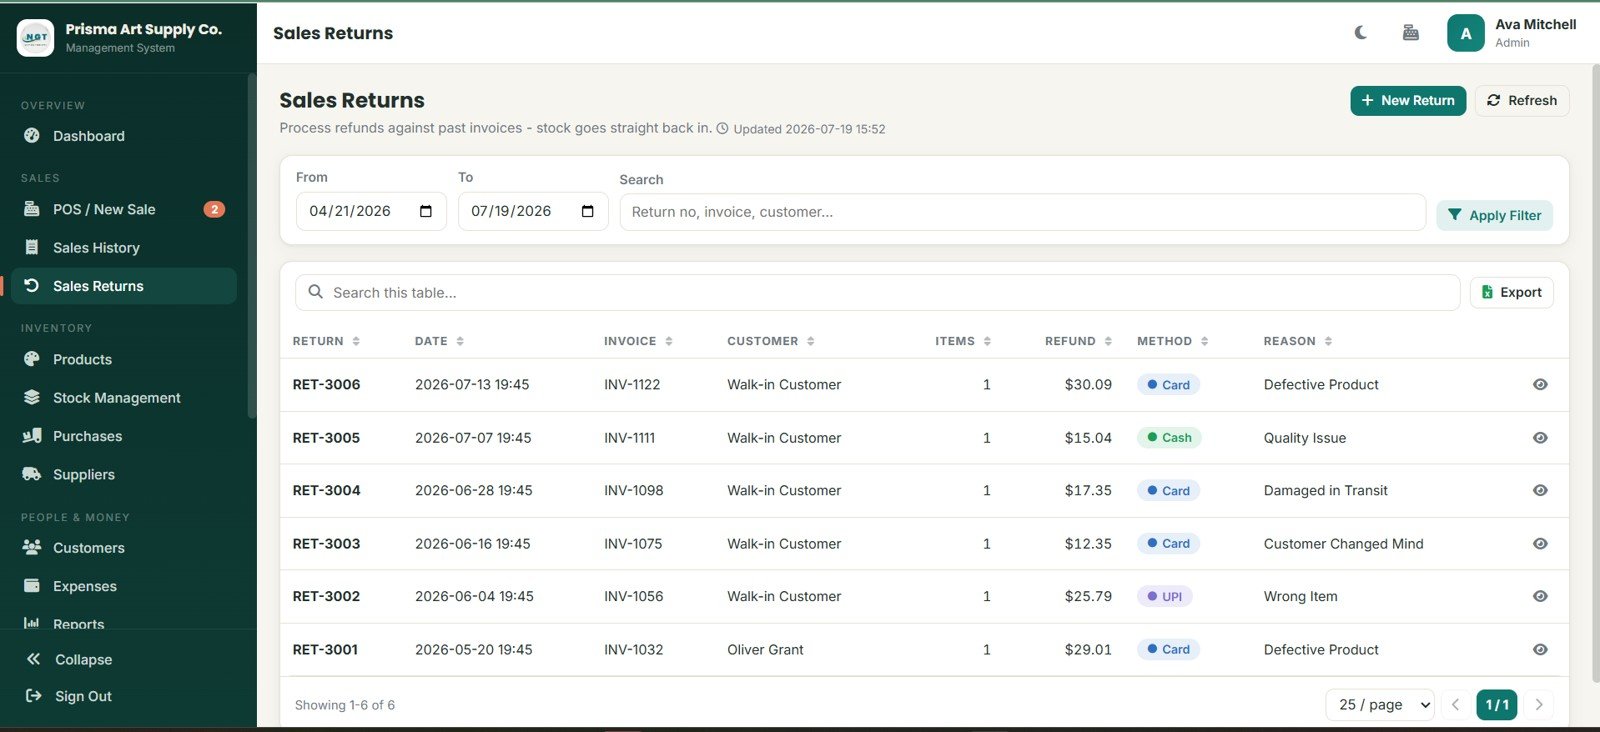Viewport: 1600px width, 732px height.
Task: Go to previous page arrow
Action: [1456, 705]
